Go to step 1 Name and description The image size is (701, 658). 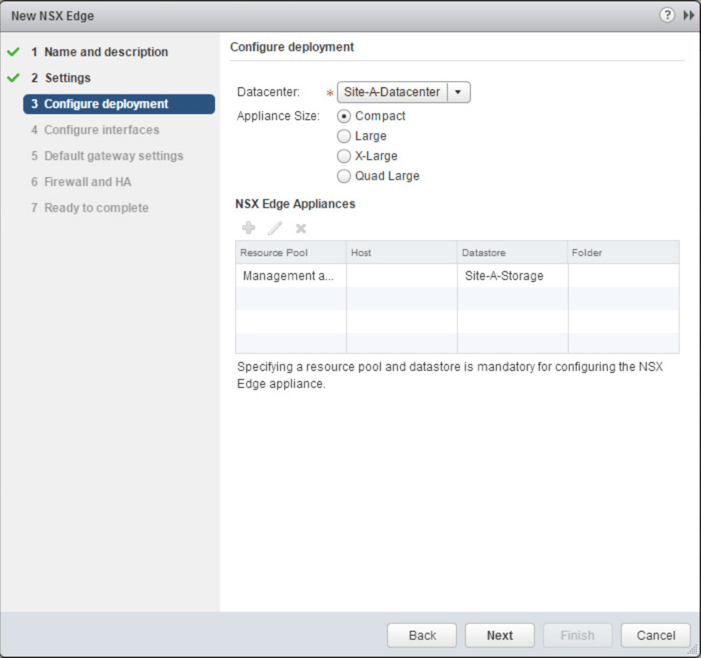coord(105,52)
